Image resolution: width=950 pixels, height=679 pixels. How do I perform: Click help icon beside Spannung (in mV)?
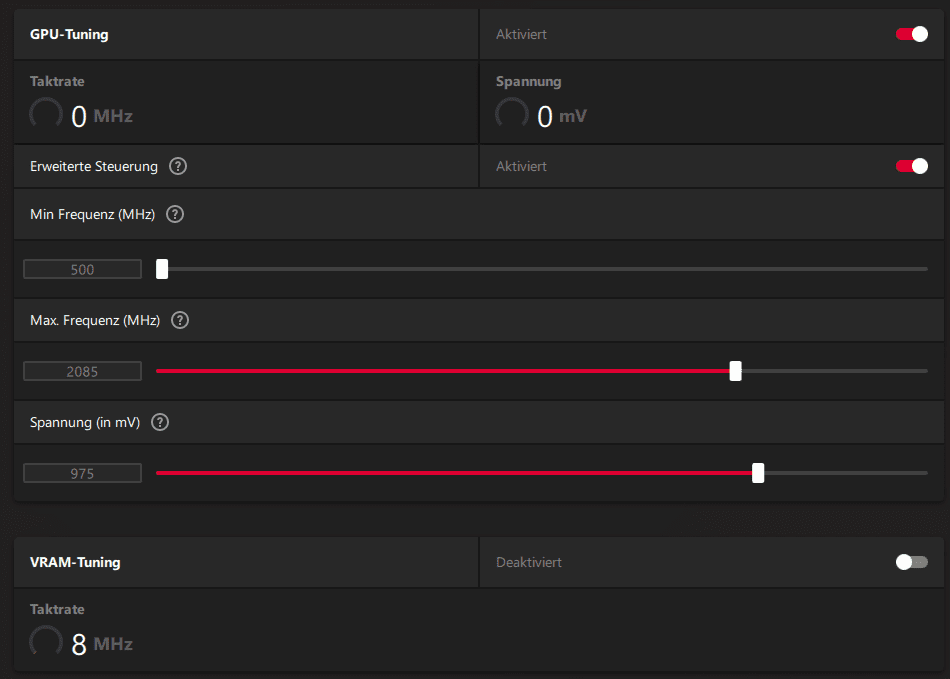[x=160, y=422]
